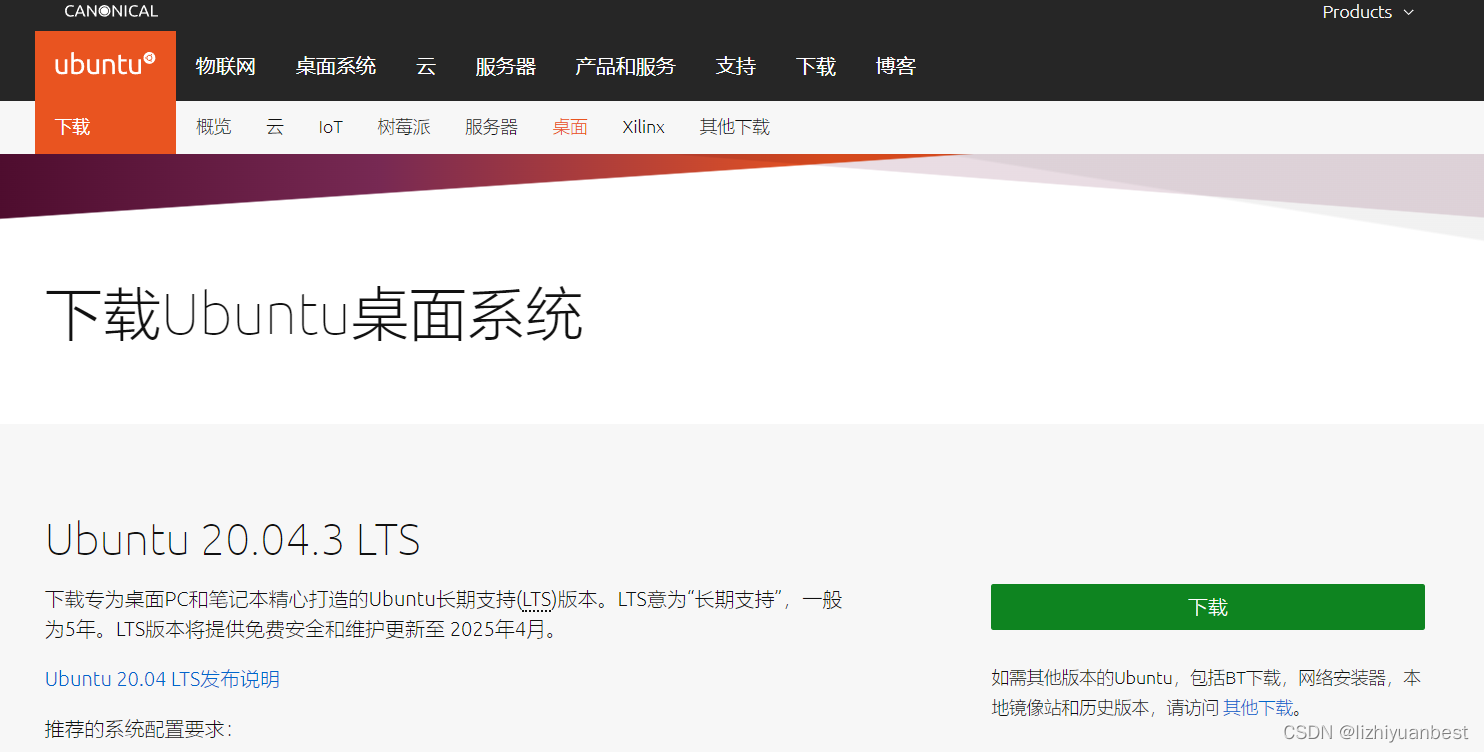Open the 桌面系统 menu
This screenshot has width=1484, height=752.
(336, 66)
